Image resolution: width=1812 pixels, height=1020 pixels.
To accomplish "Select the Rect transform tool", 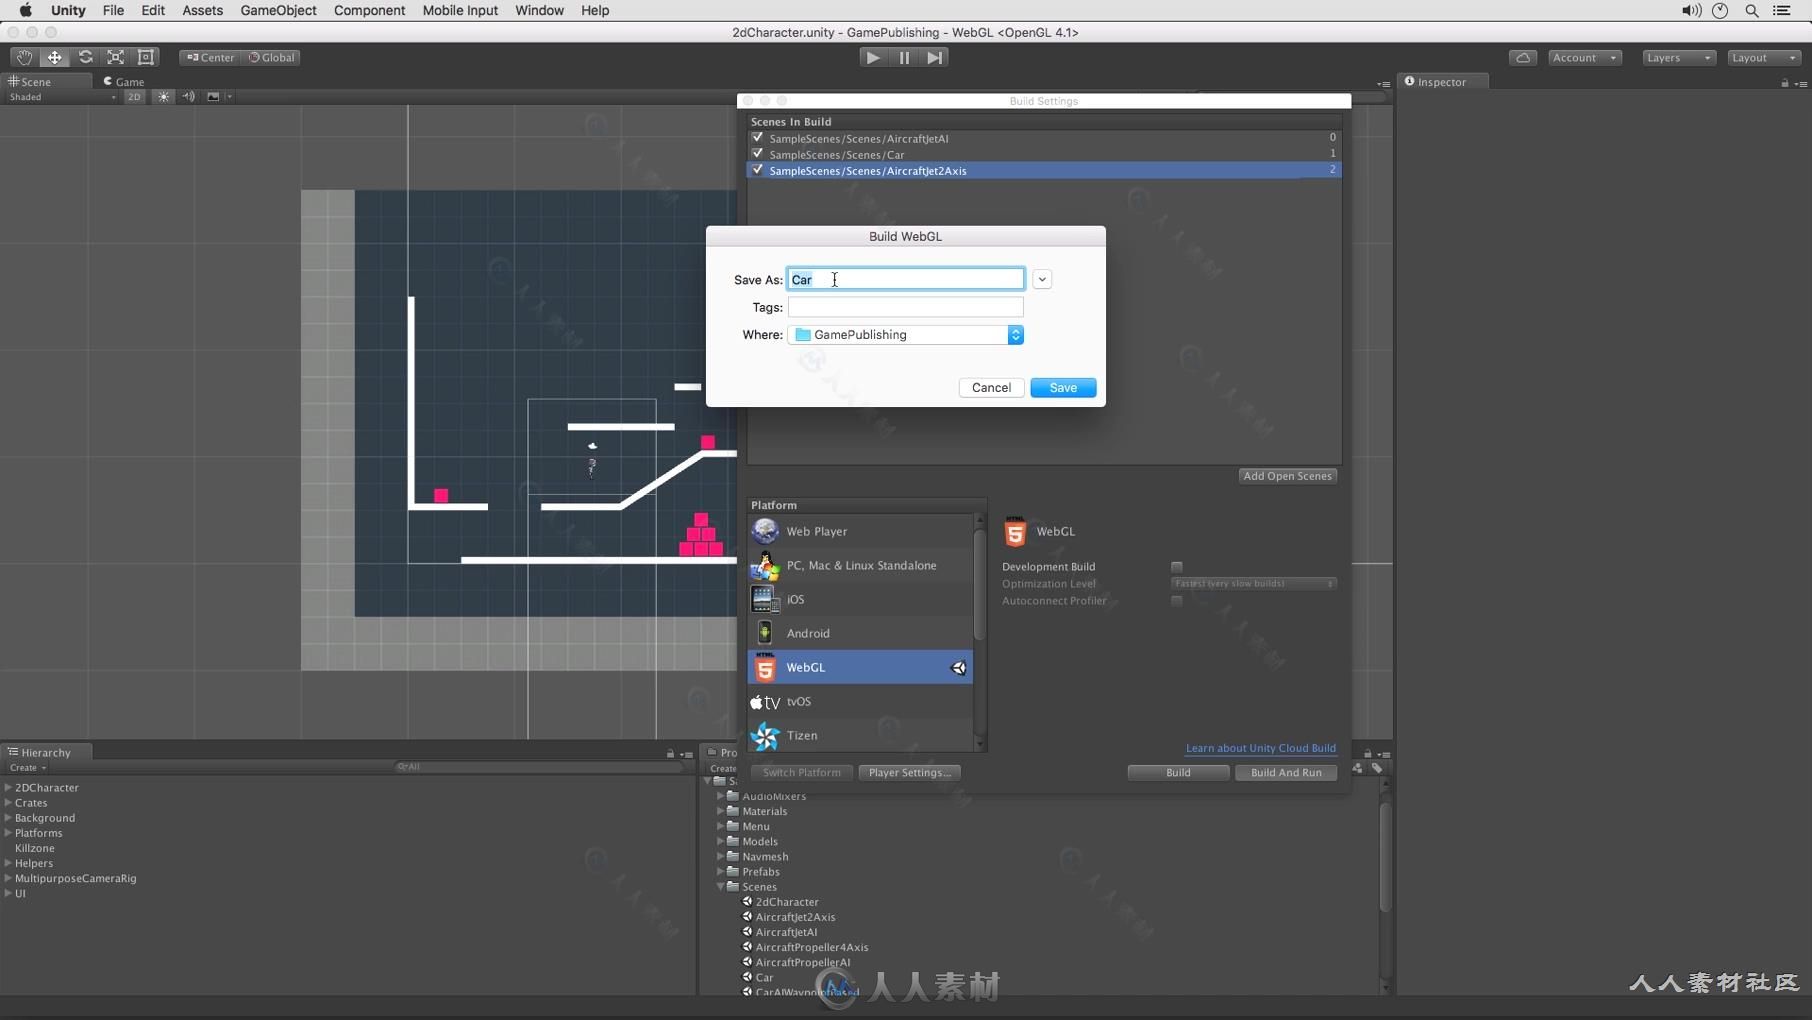I will tap(146, 57).
